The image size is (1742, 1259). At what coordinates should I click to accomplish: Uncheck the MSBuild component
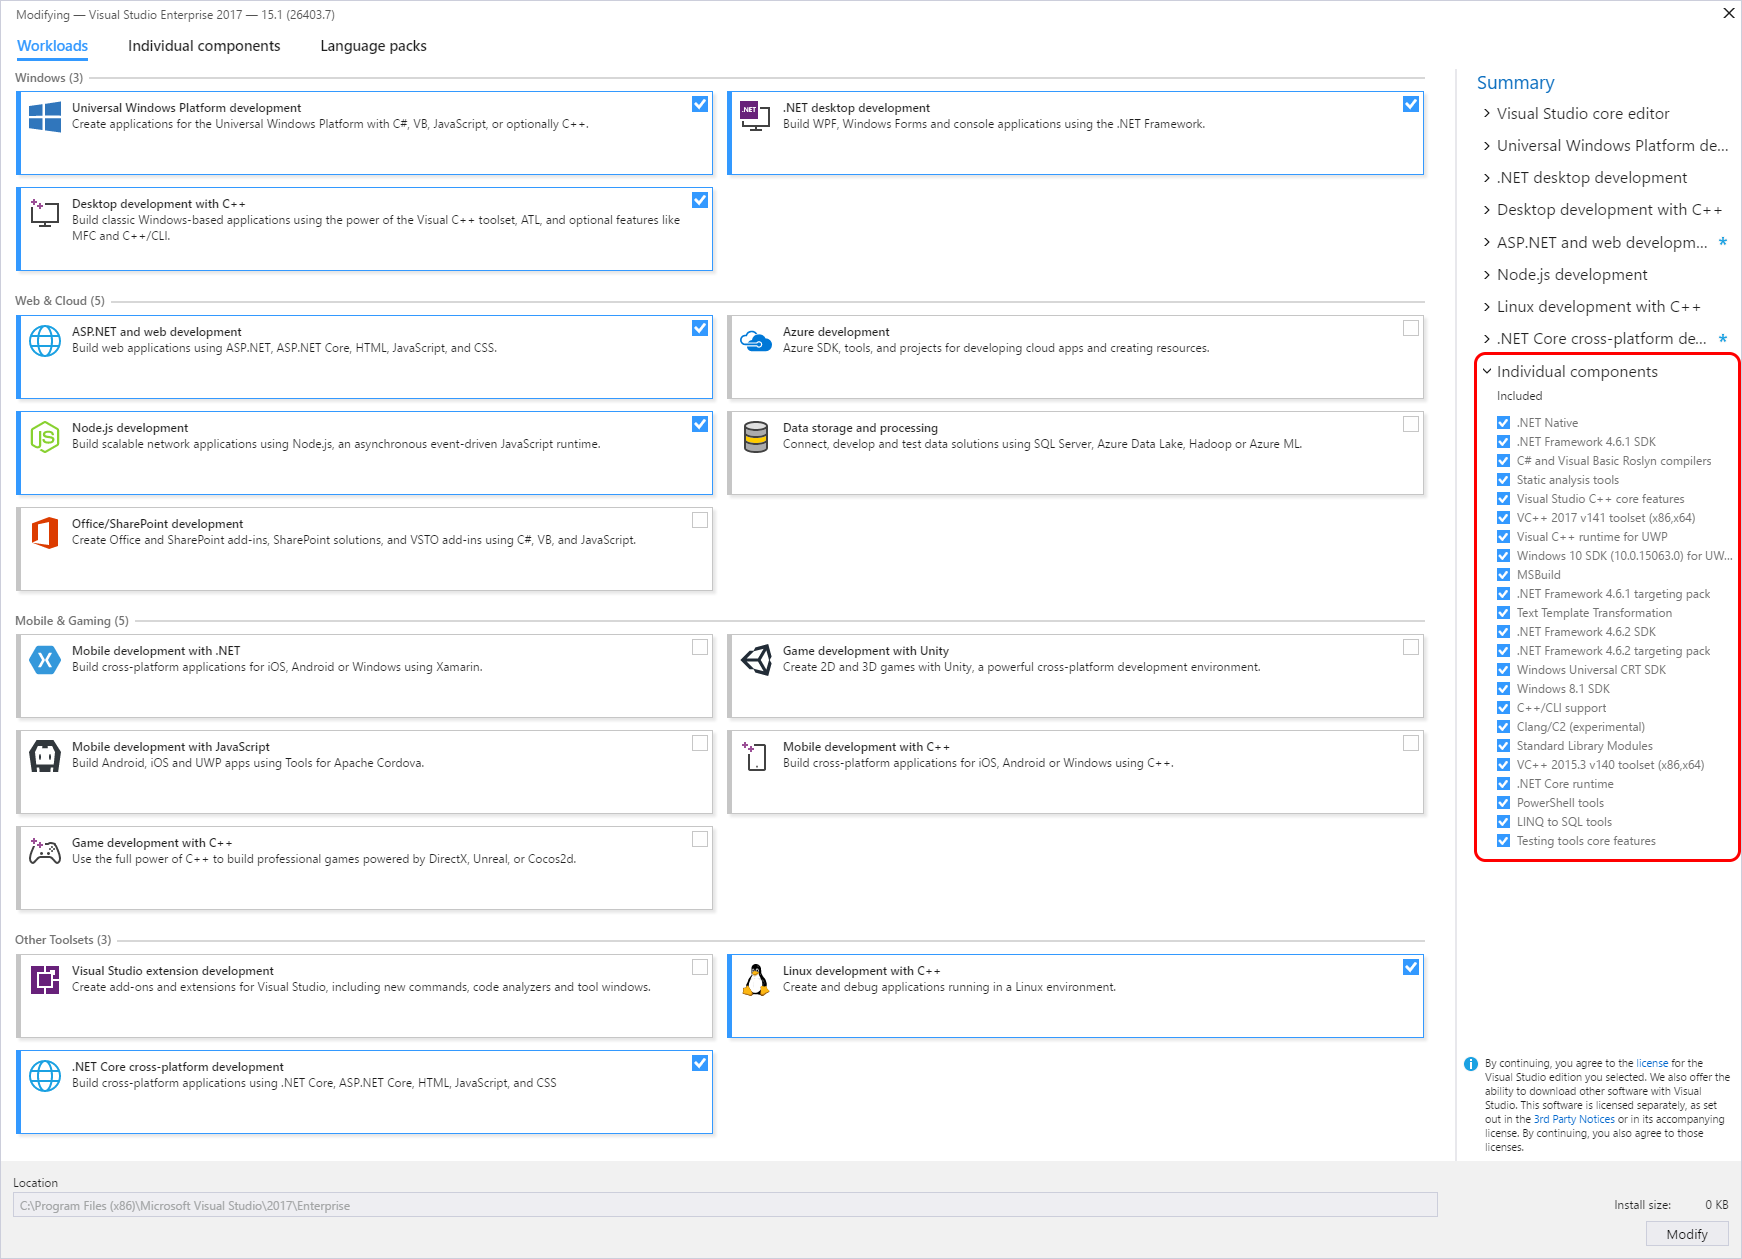pyautogui.click(x=1503, y=575)
